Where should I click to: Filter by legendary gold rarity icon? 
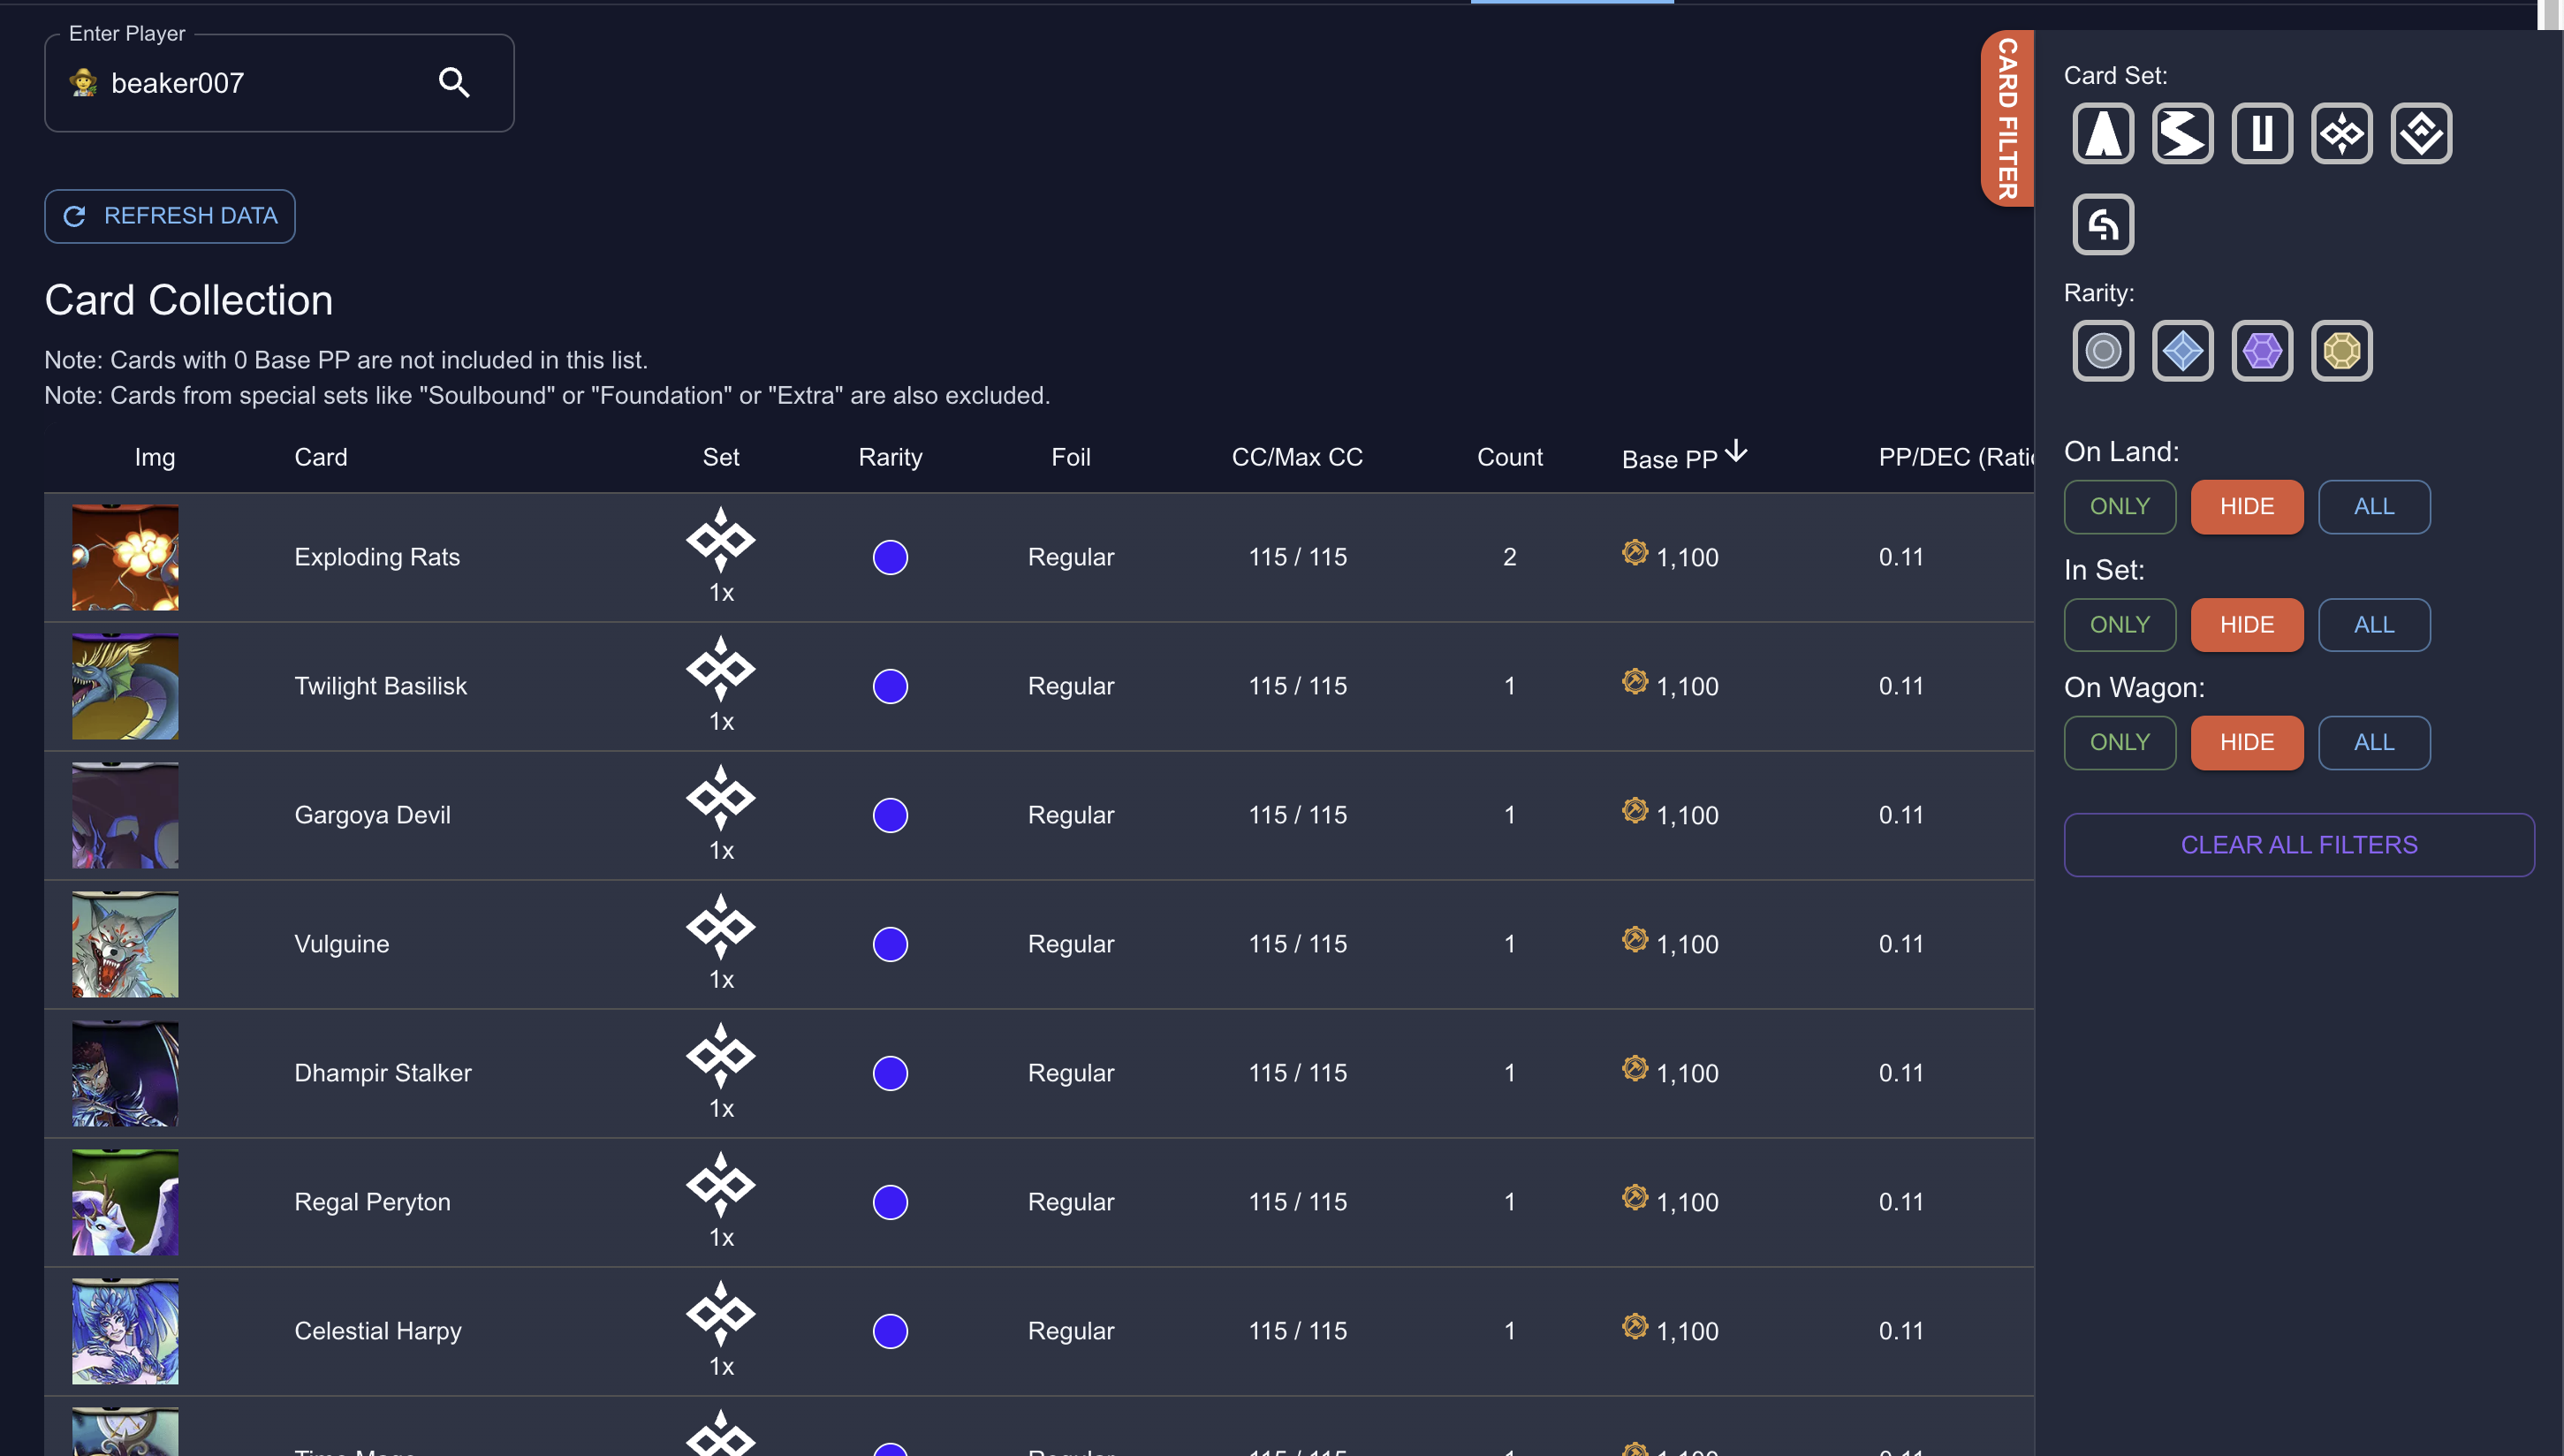pyautogui.click(x=2341, y=351)
